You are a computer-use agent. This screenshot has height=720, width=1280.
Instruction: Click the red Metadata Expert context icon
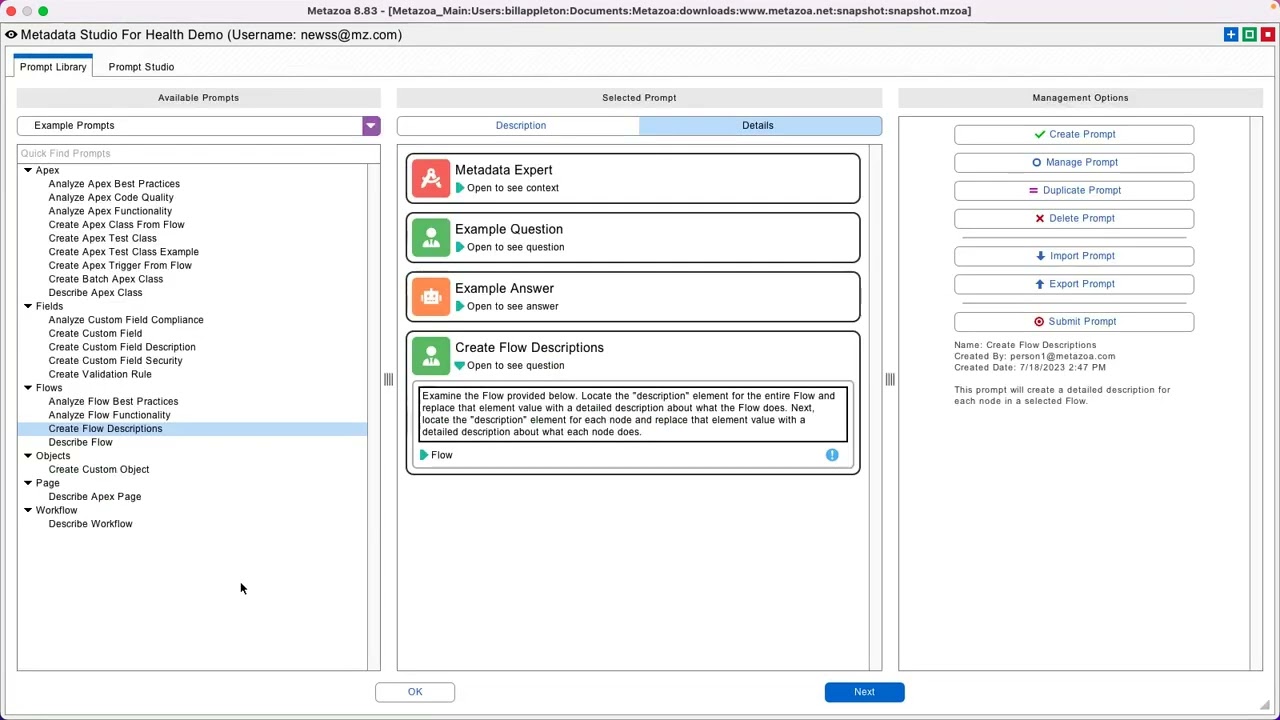(431, 179)
